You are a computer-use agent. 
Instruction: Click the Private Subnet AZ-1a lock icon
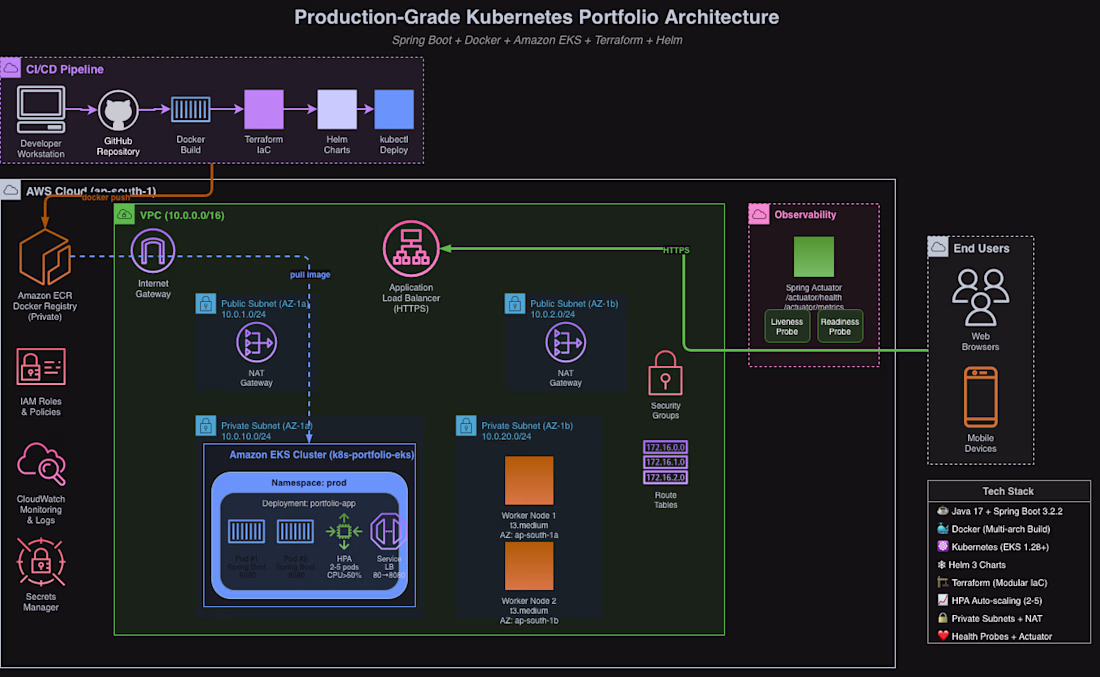(x=206, y=425)
